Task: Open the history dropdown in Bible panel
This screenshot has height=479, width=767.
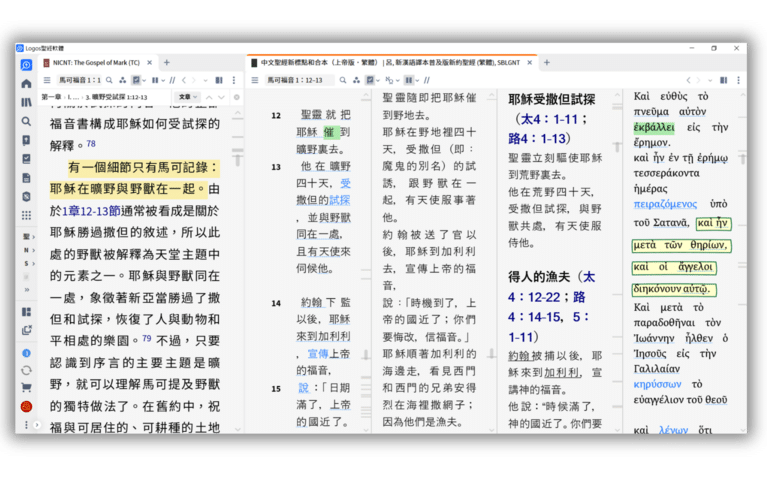Action: click(710, 80)
